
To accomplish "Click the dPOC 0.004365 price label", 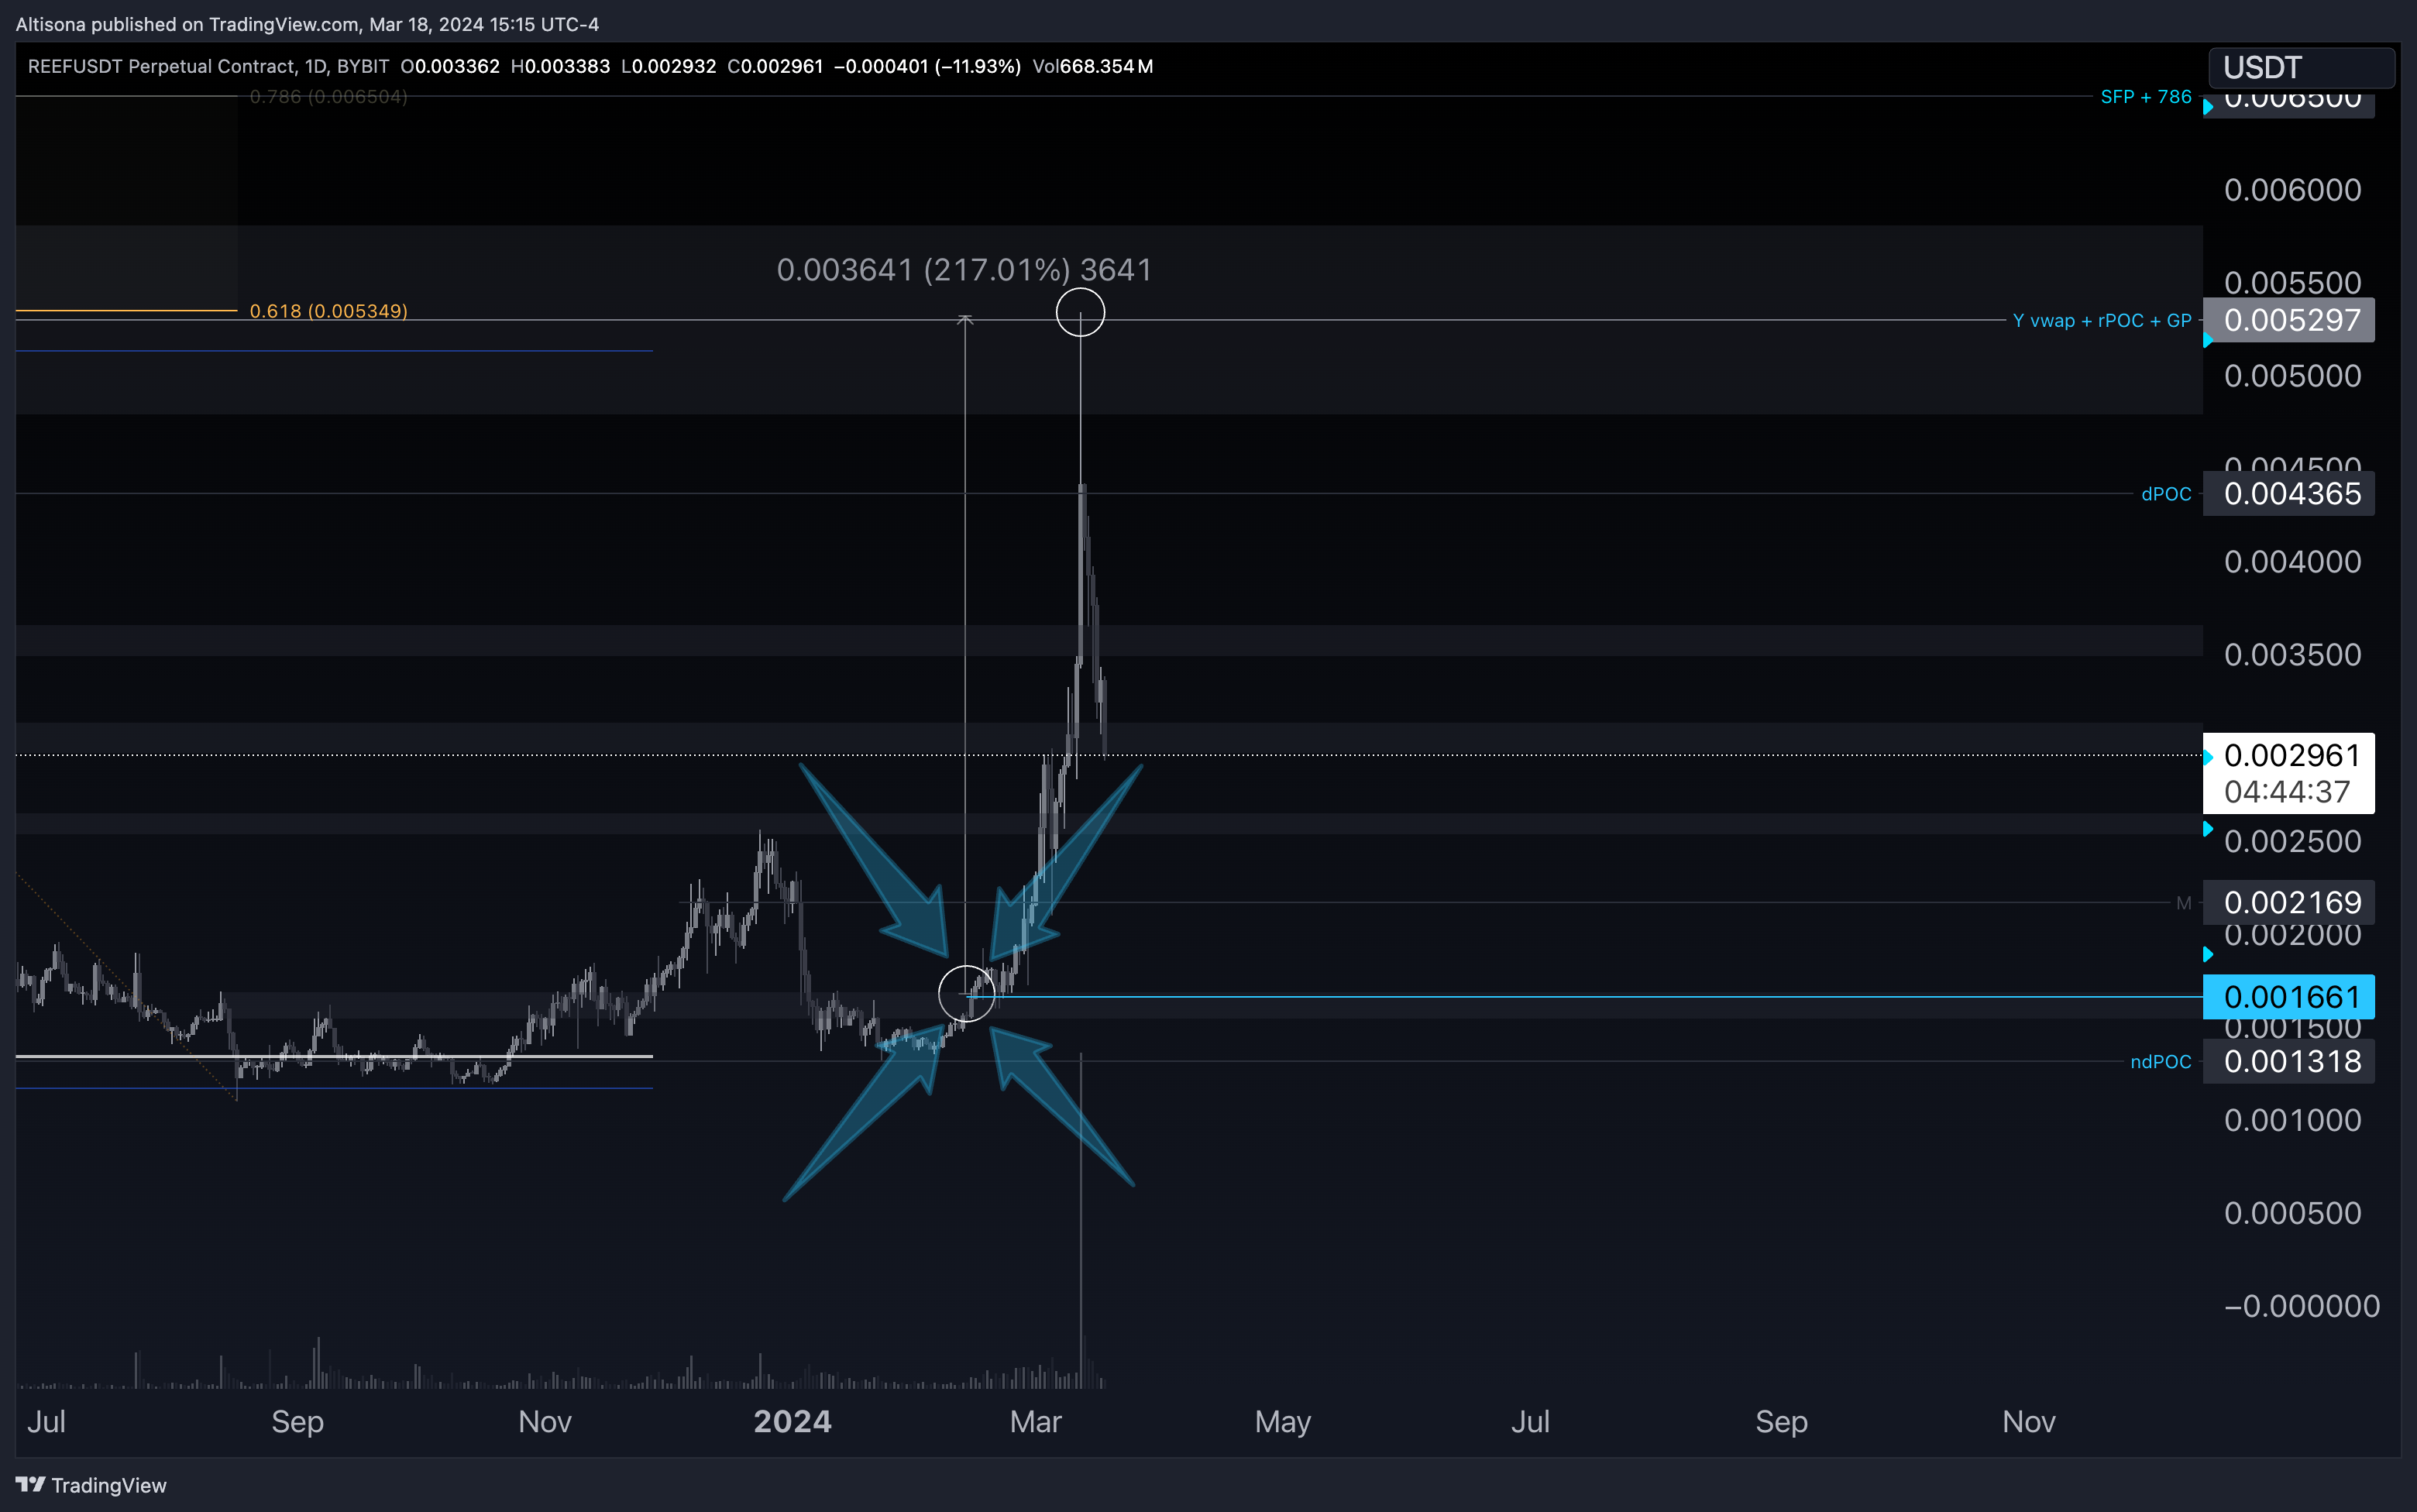I will point(2289,493).
